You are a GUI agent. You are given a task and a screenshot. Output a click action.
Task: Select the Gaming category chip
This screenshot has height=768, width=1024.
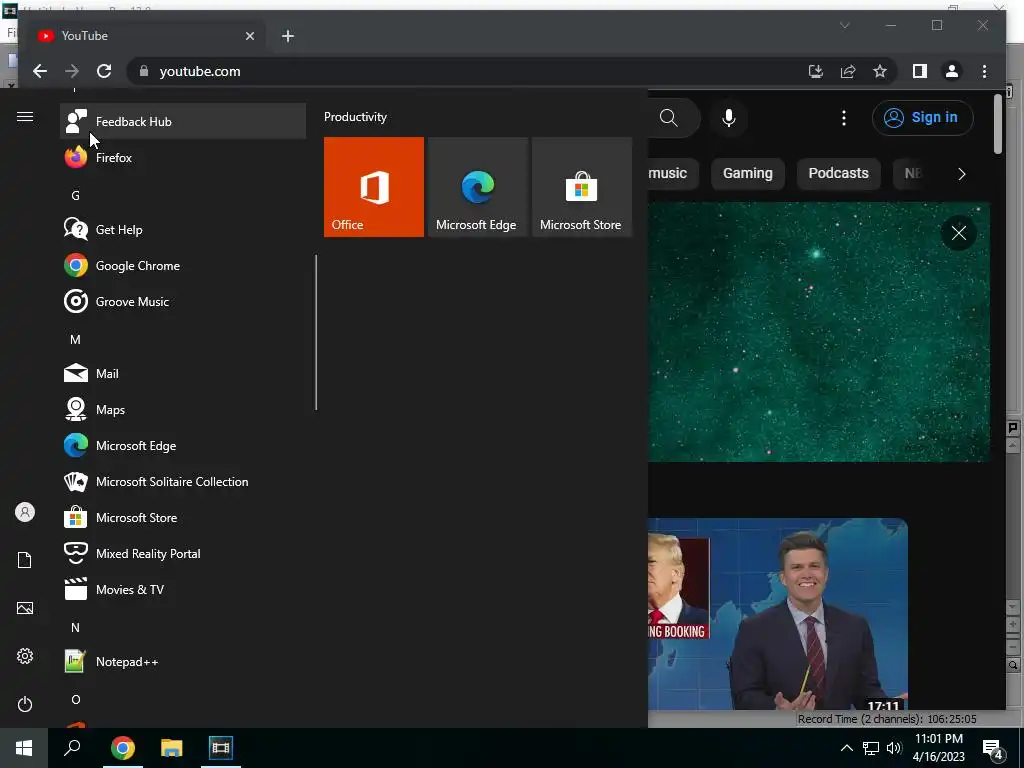point(748,173)
